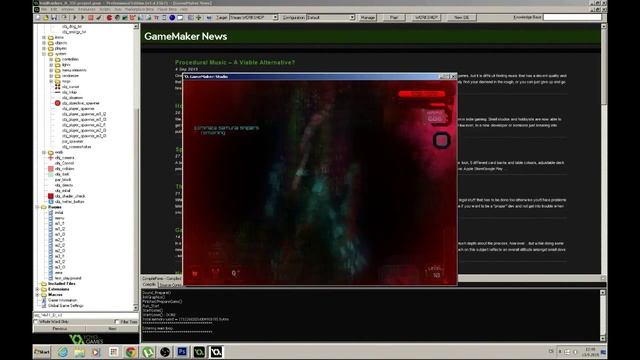
Task: Expand the Extensions folder
Action: tap(37, 289)
